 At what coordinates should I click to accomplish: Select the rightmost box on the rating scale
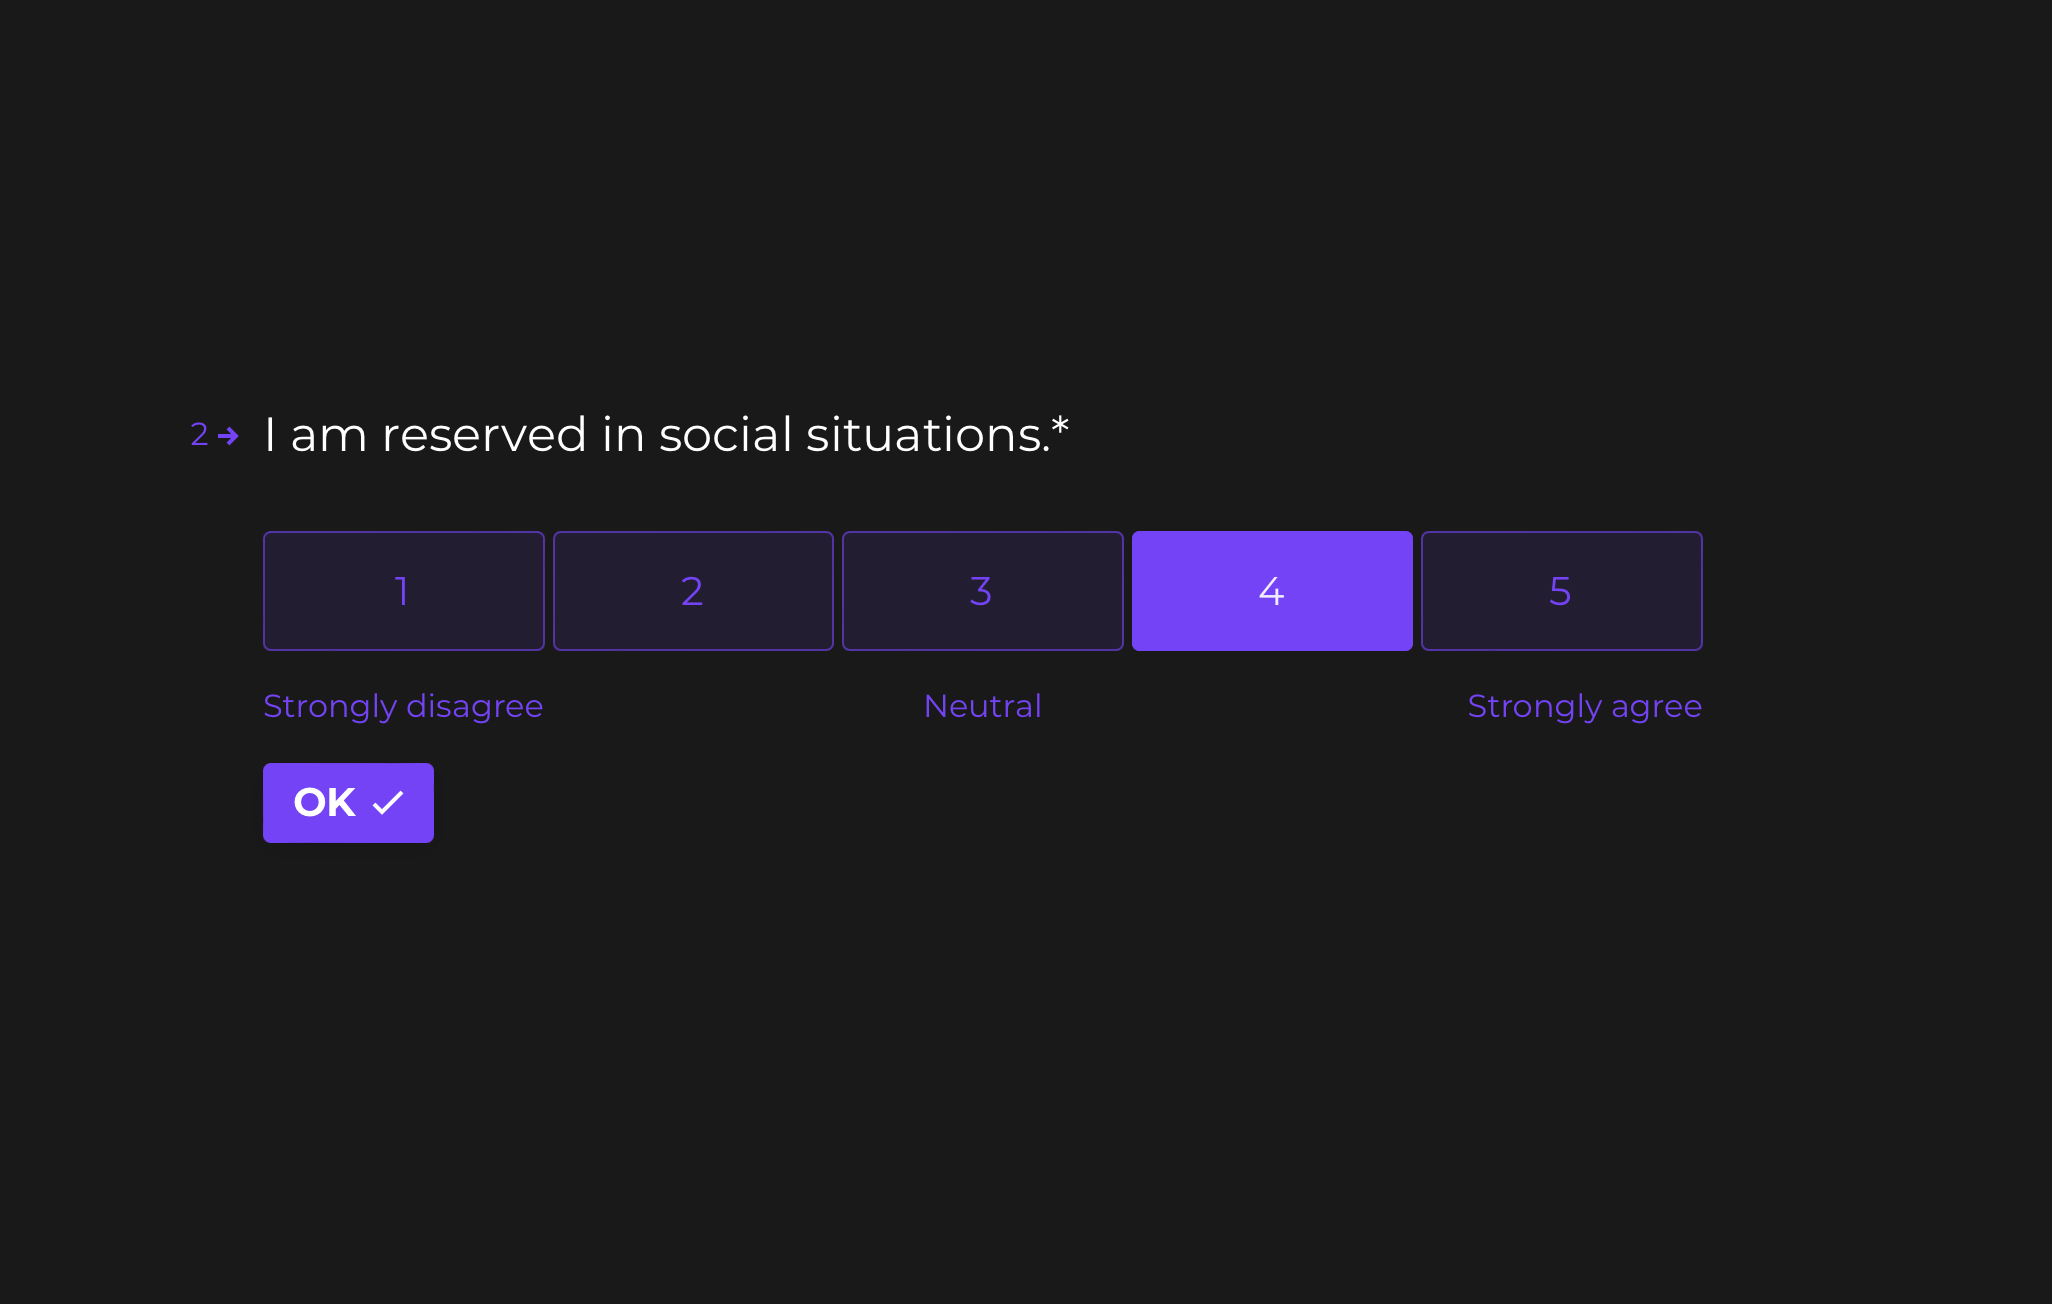click(x=1561, y=590)
